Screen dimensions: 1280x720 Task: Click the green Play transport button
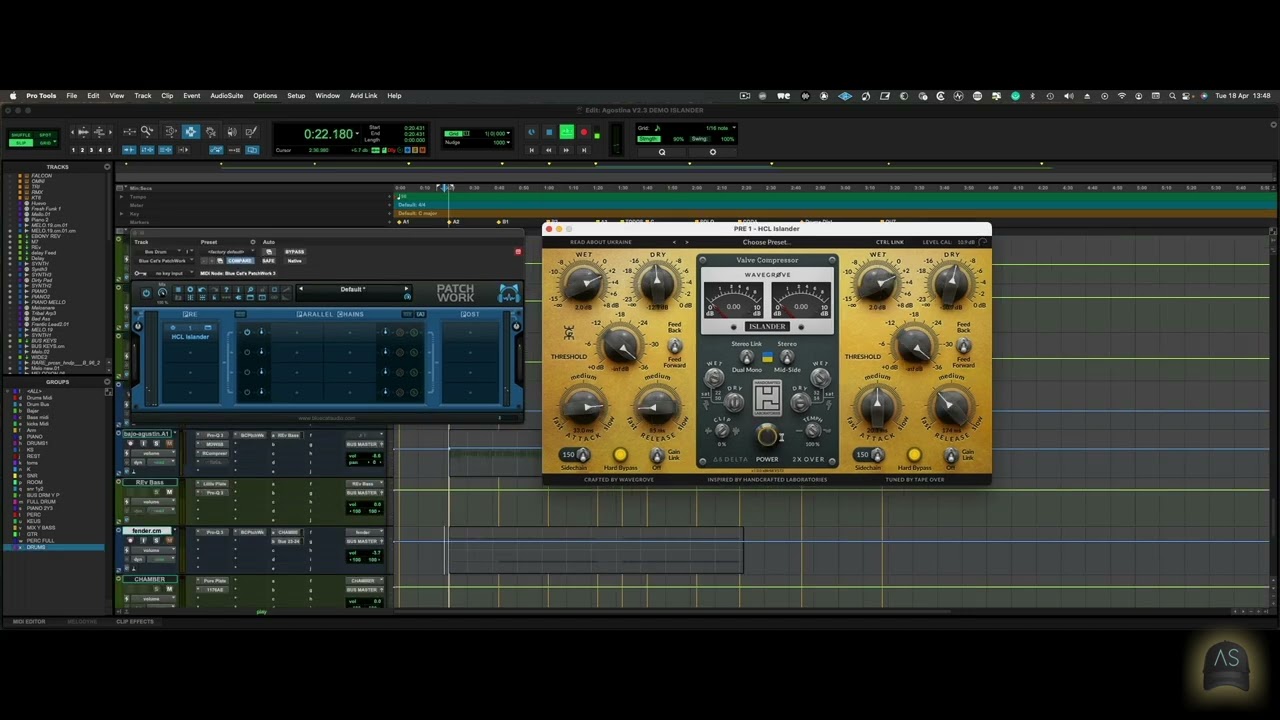pyautogui.click(x=567, y=132)
